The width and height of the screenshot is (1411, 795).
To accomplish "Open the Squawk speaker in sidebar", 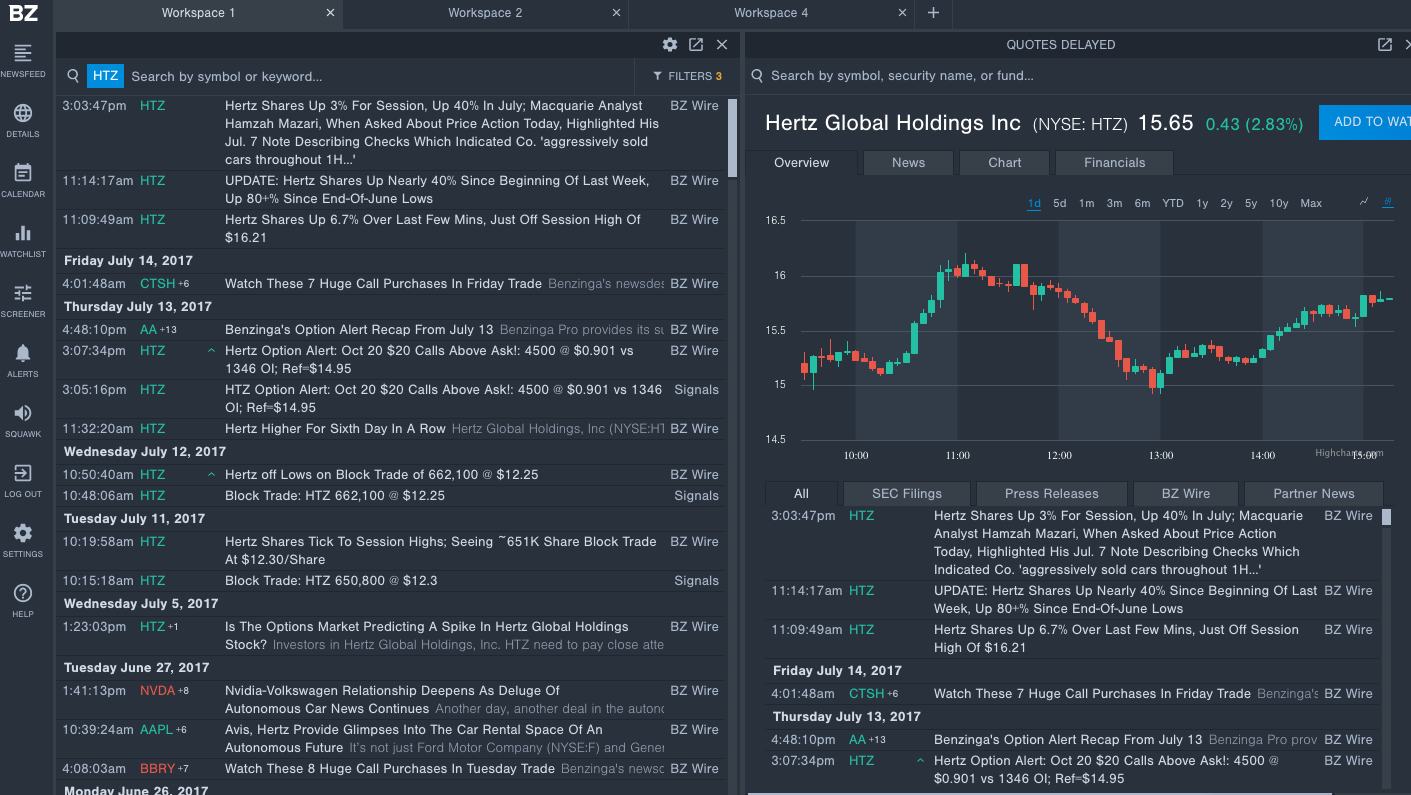I will tap(22, 420).
